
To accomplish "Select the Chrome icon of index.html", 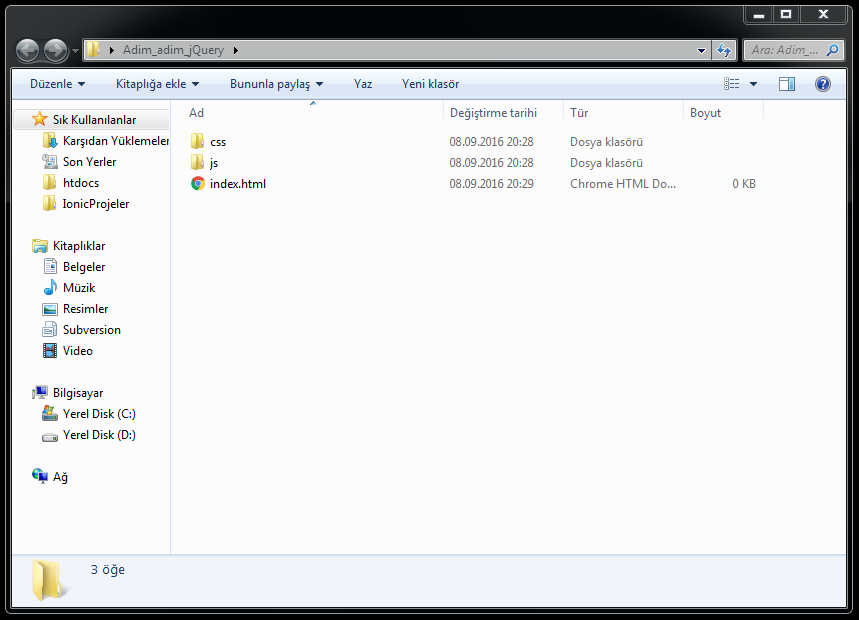I will (198, 183).
